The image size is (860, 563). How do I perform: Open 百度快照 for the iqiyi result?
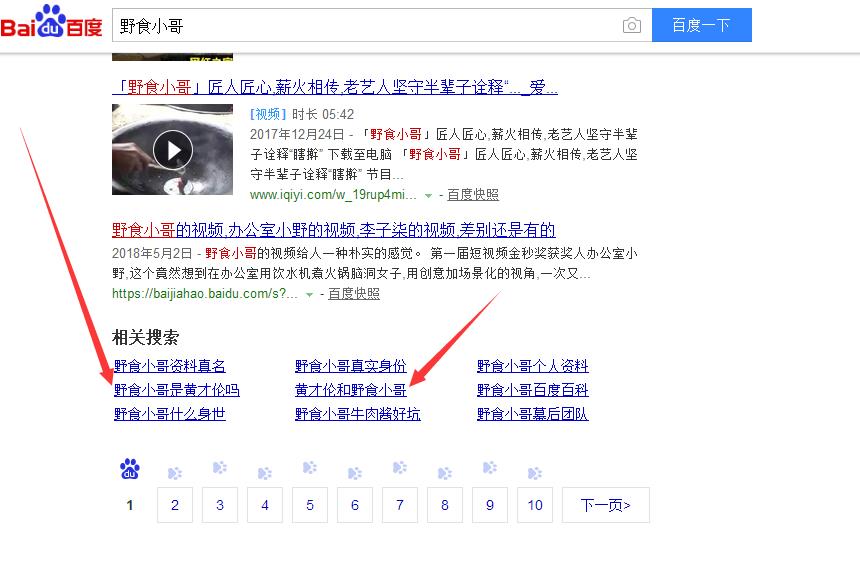click(473, 195)
